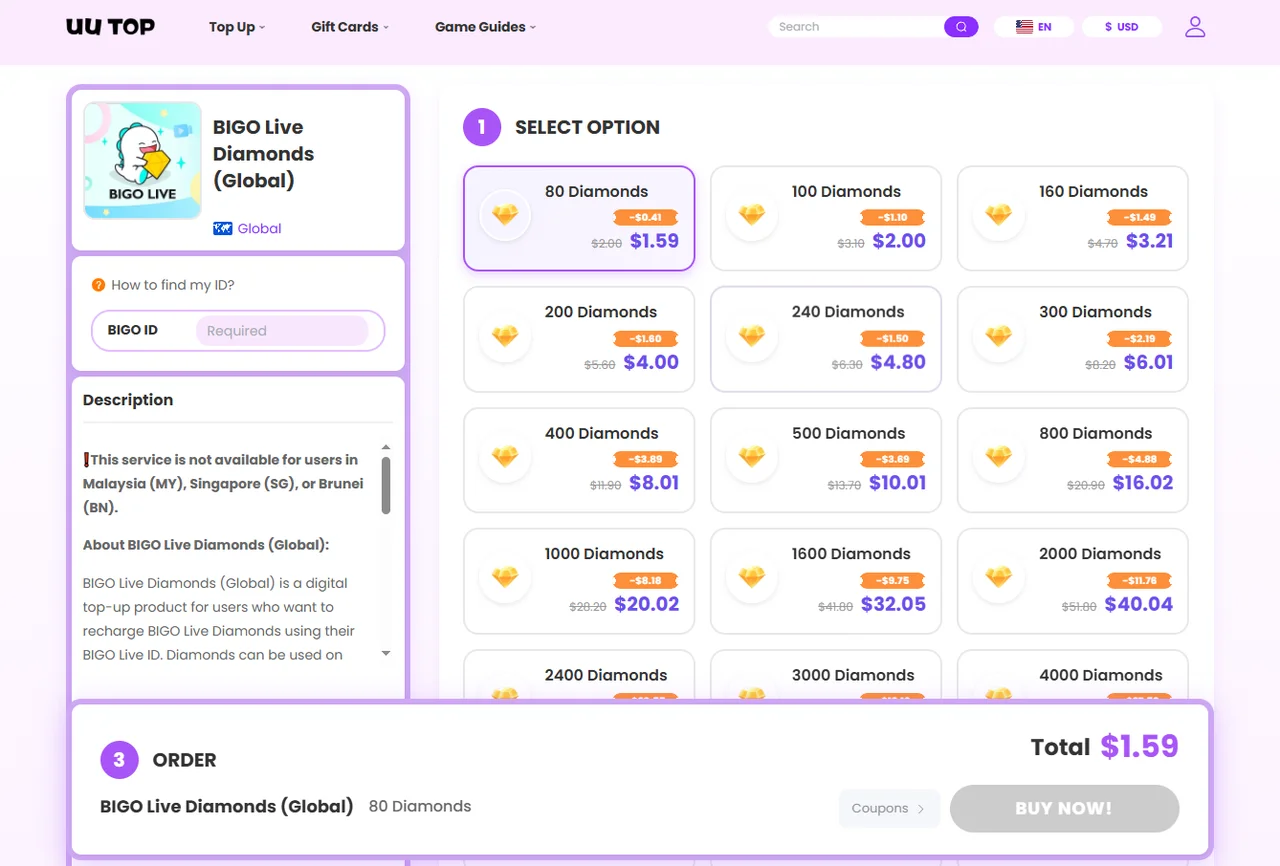Click the 300 Diamonds gem icon
Image resolution: width=1280 pixels, height=866 pixels.
[999, 336]
